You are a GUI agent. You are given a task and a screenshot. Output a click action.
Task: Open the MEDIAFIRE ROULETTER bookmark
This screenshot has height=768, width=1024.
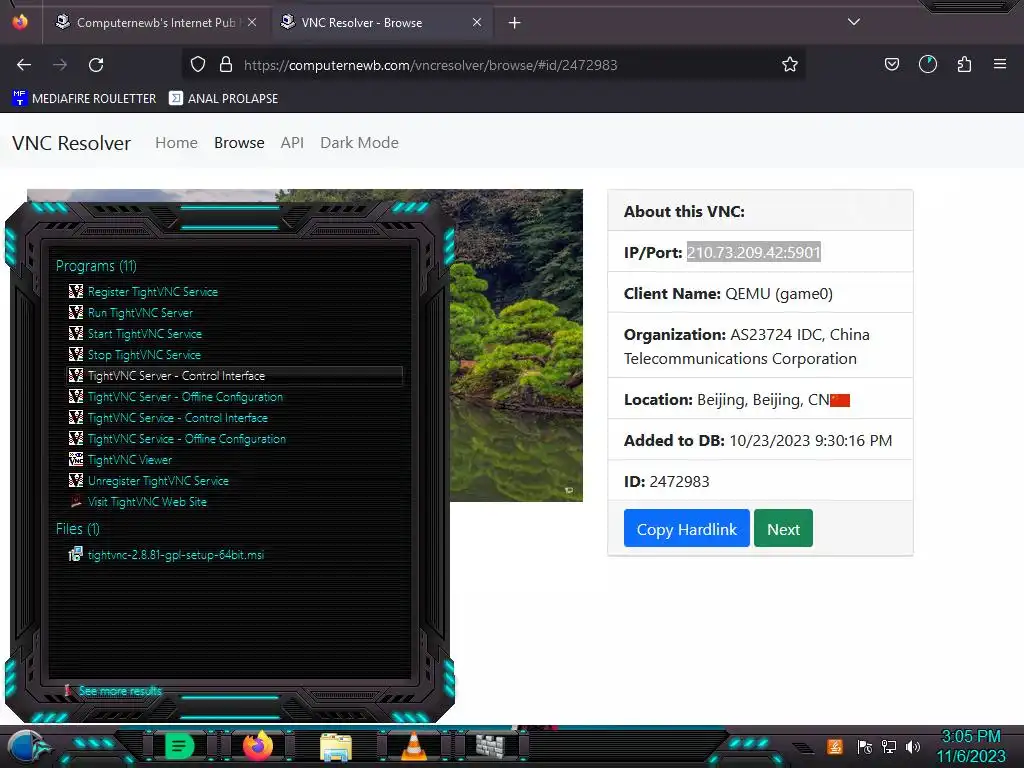[x=84, y=99]
